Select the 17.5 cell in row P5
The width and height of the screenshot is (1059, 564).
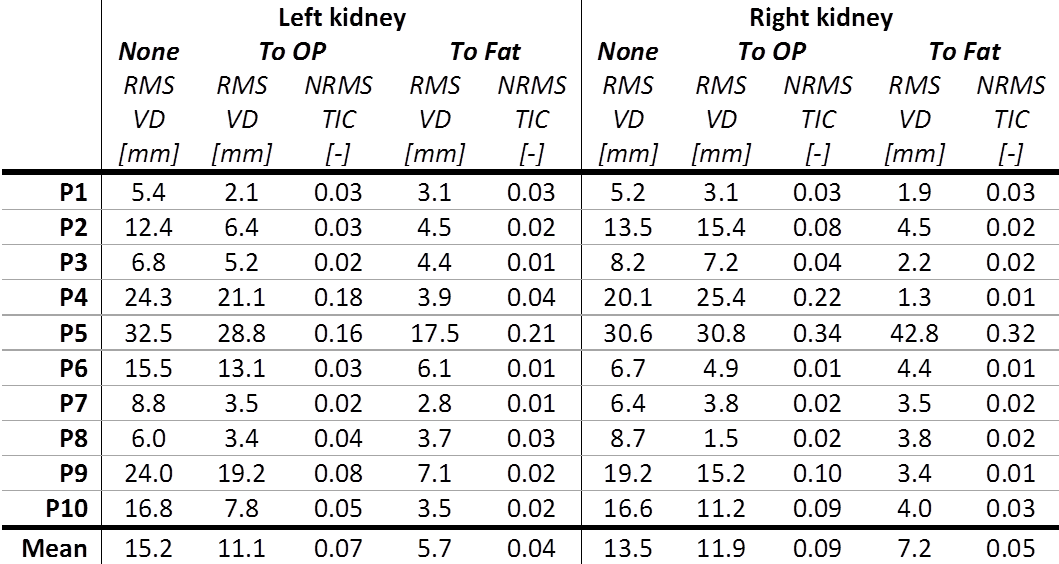434,333
